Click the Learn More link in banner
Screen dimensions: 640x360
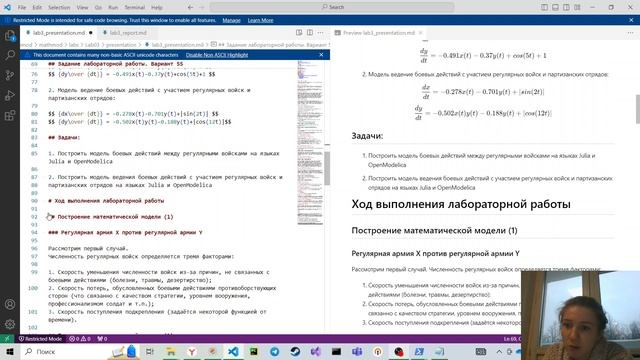tap(260, 20)
